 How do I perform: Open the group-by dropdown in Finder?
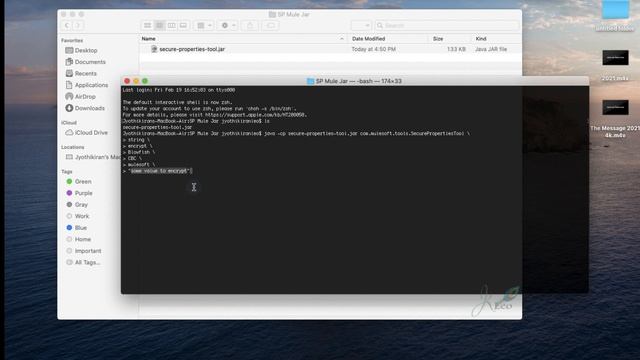tap(204, 25)
